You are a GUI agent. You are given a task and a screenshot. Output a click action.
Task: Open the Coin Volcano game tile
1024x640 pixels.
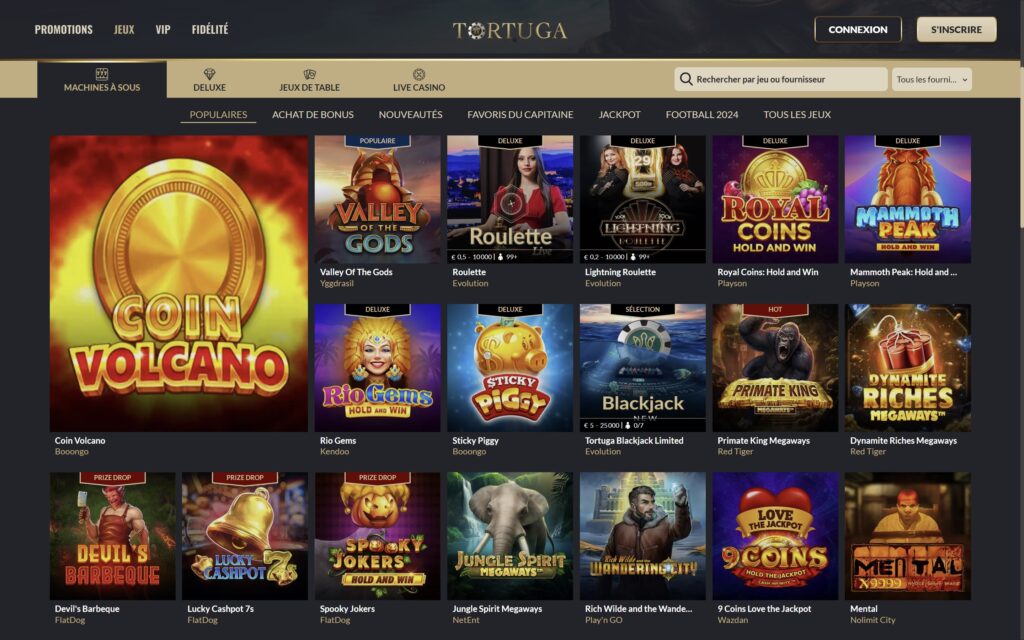point(178,283)
